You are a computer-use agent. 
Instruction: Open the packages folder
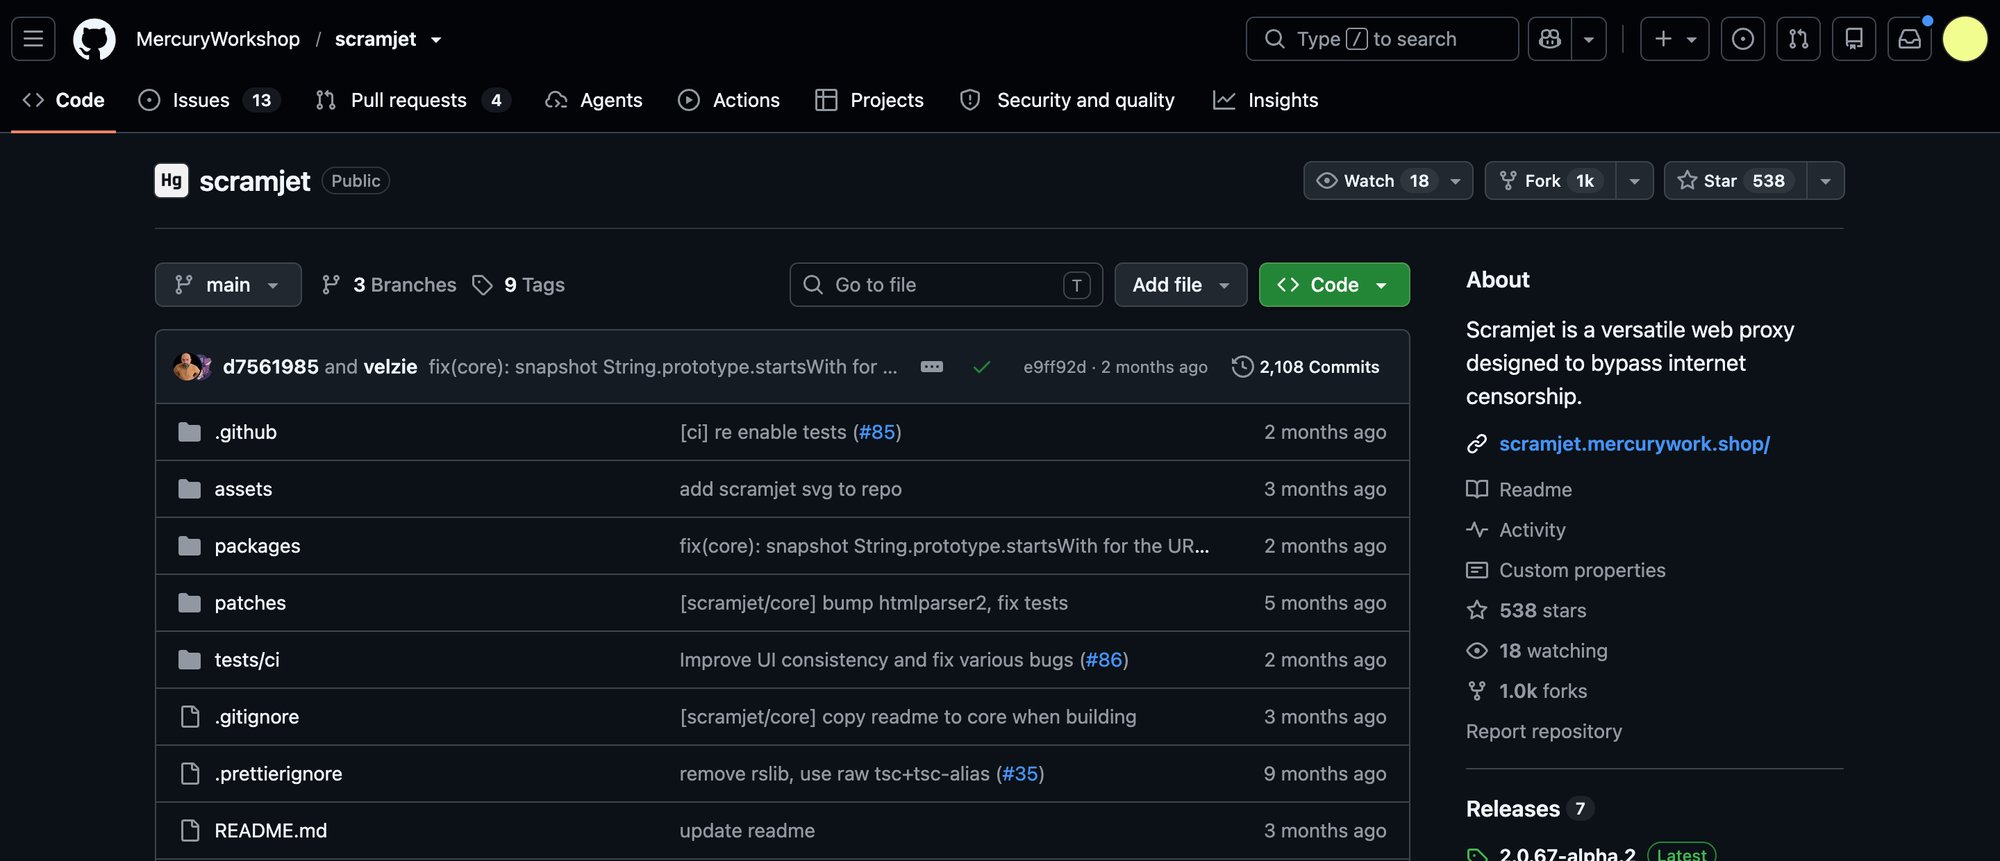click(x=257, y=546)
